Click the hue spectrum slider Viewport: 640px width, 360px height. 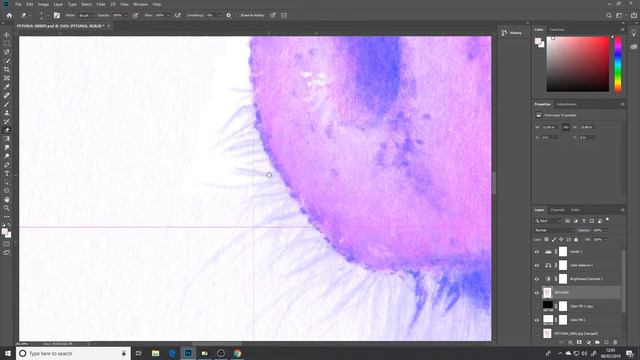pos(618,64)
